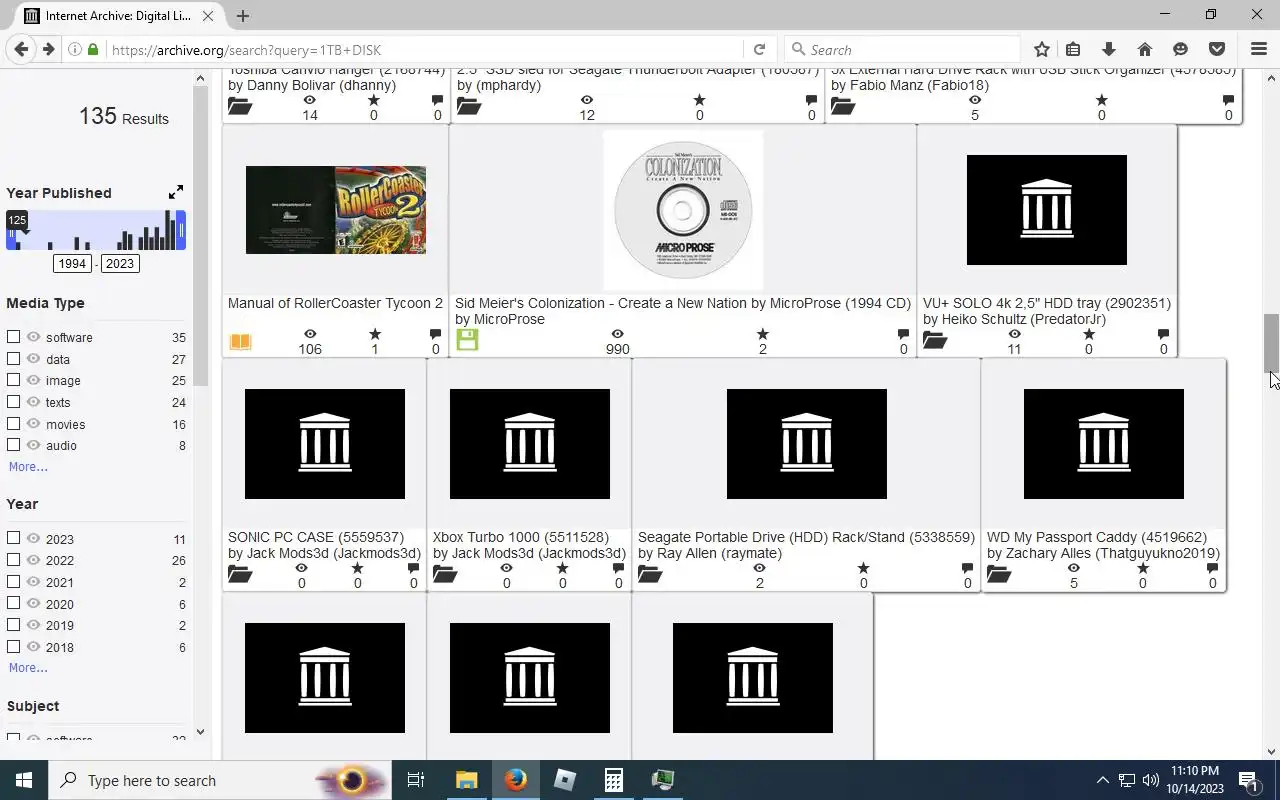Viewport: 1280px width, 800px height.
Task: Click folder icon under VU+ SOLO 4k tray
Action: click(x=935, y=341)
